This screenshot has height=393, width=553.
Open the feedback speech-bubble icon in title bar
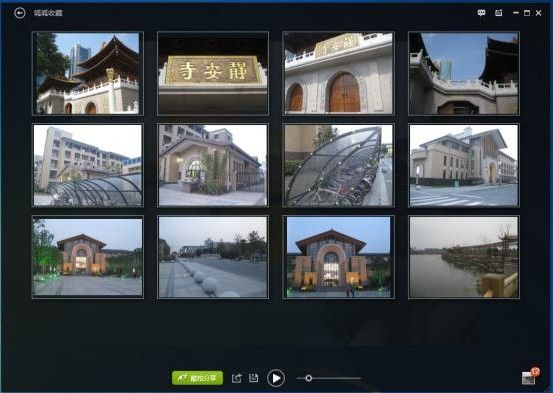click(x=481, y=13)
